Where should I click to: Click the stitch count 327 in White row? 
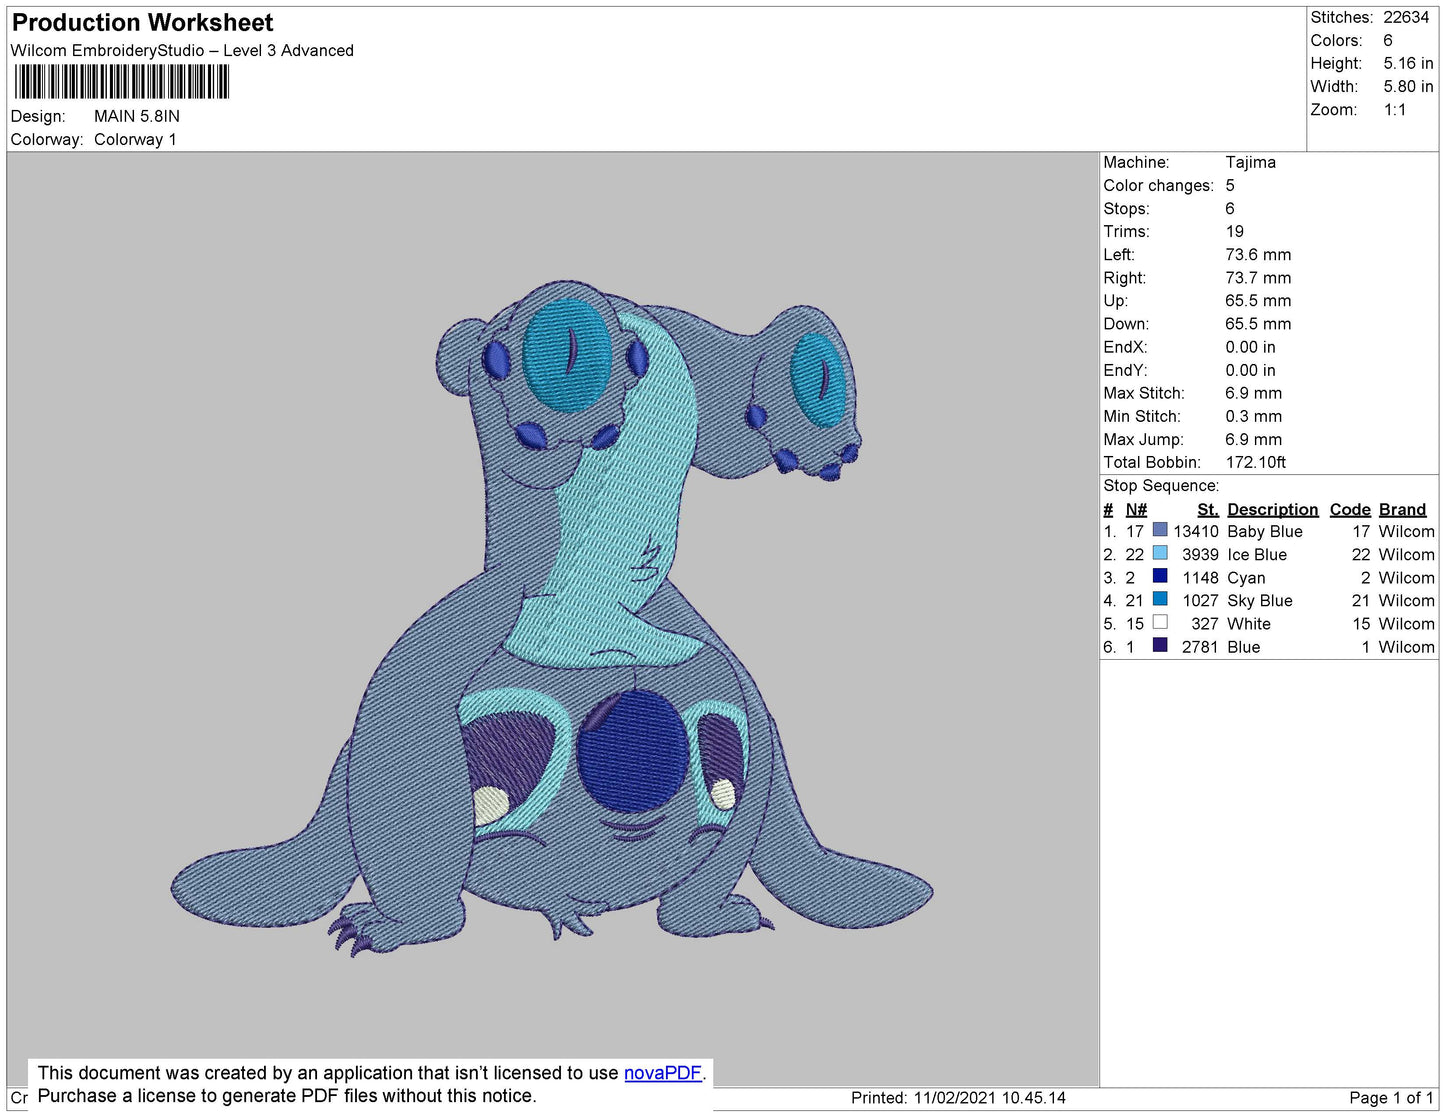click(1205, 624)
